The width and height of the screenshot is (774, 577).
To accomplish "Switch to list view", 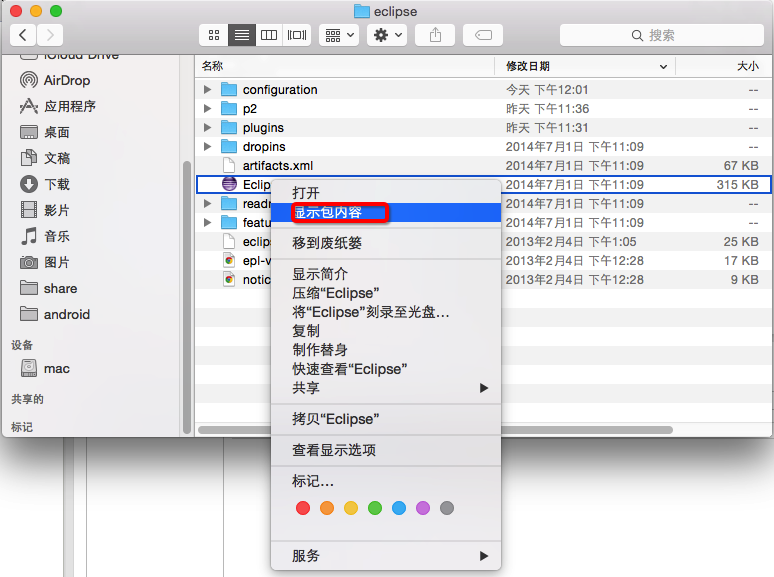I will point(241,35).
